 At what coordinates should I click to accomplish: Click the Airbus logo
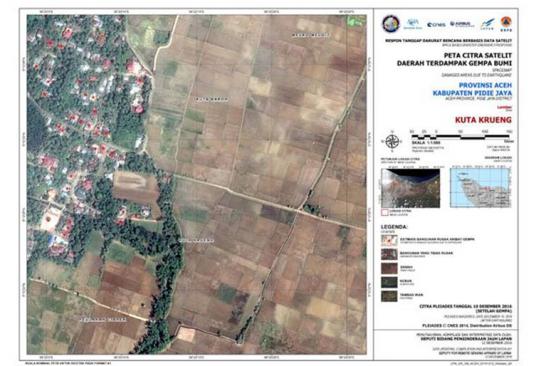pyautogui.click(x=462, y=24)
